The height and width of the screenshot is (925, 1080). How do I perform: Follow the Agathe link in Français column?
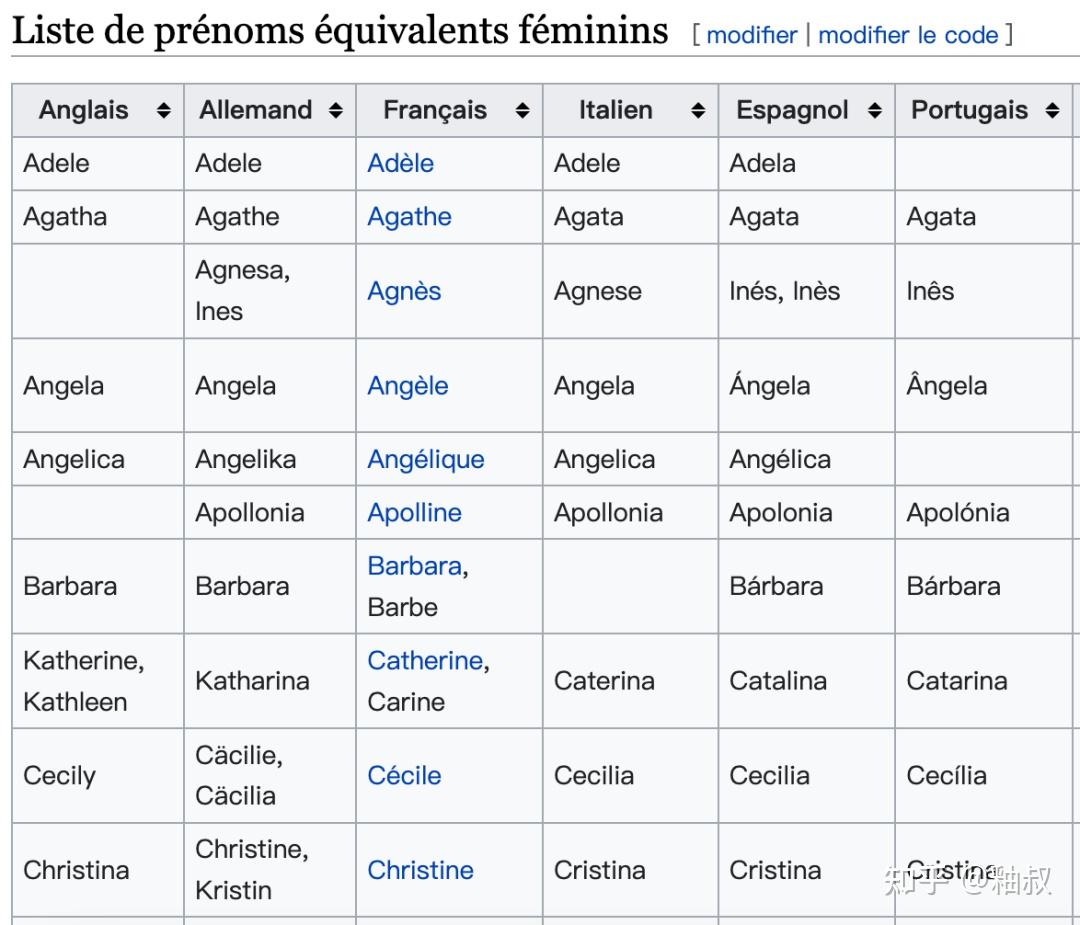(x=409, y=217)
